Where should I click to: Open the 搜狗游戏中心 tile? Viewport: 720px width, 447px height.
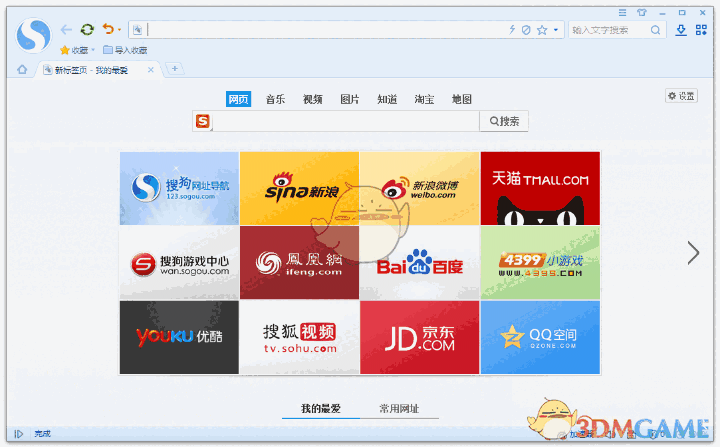click(179, 263)
